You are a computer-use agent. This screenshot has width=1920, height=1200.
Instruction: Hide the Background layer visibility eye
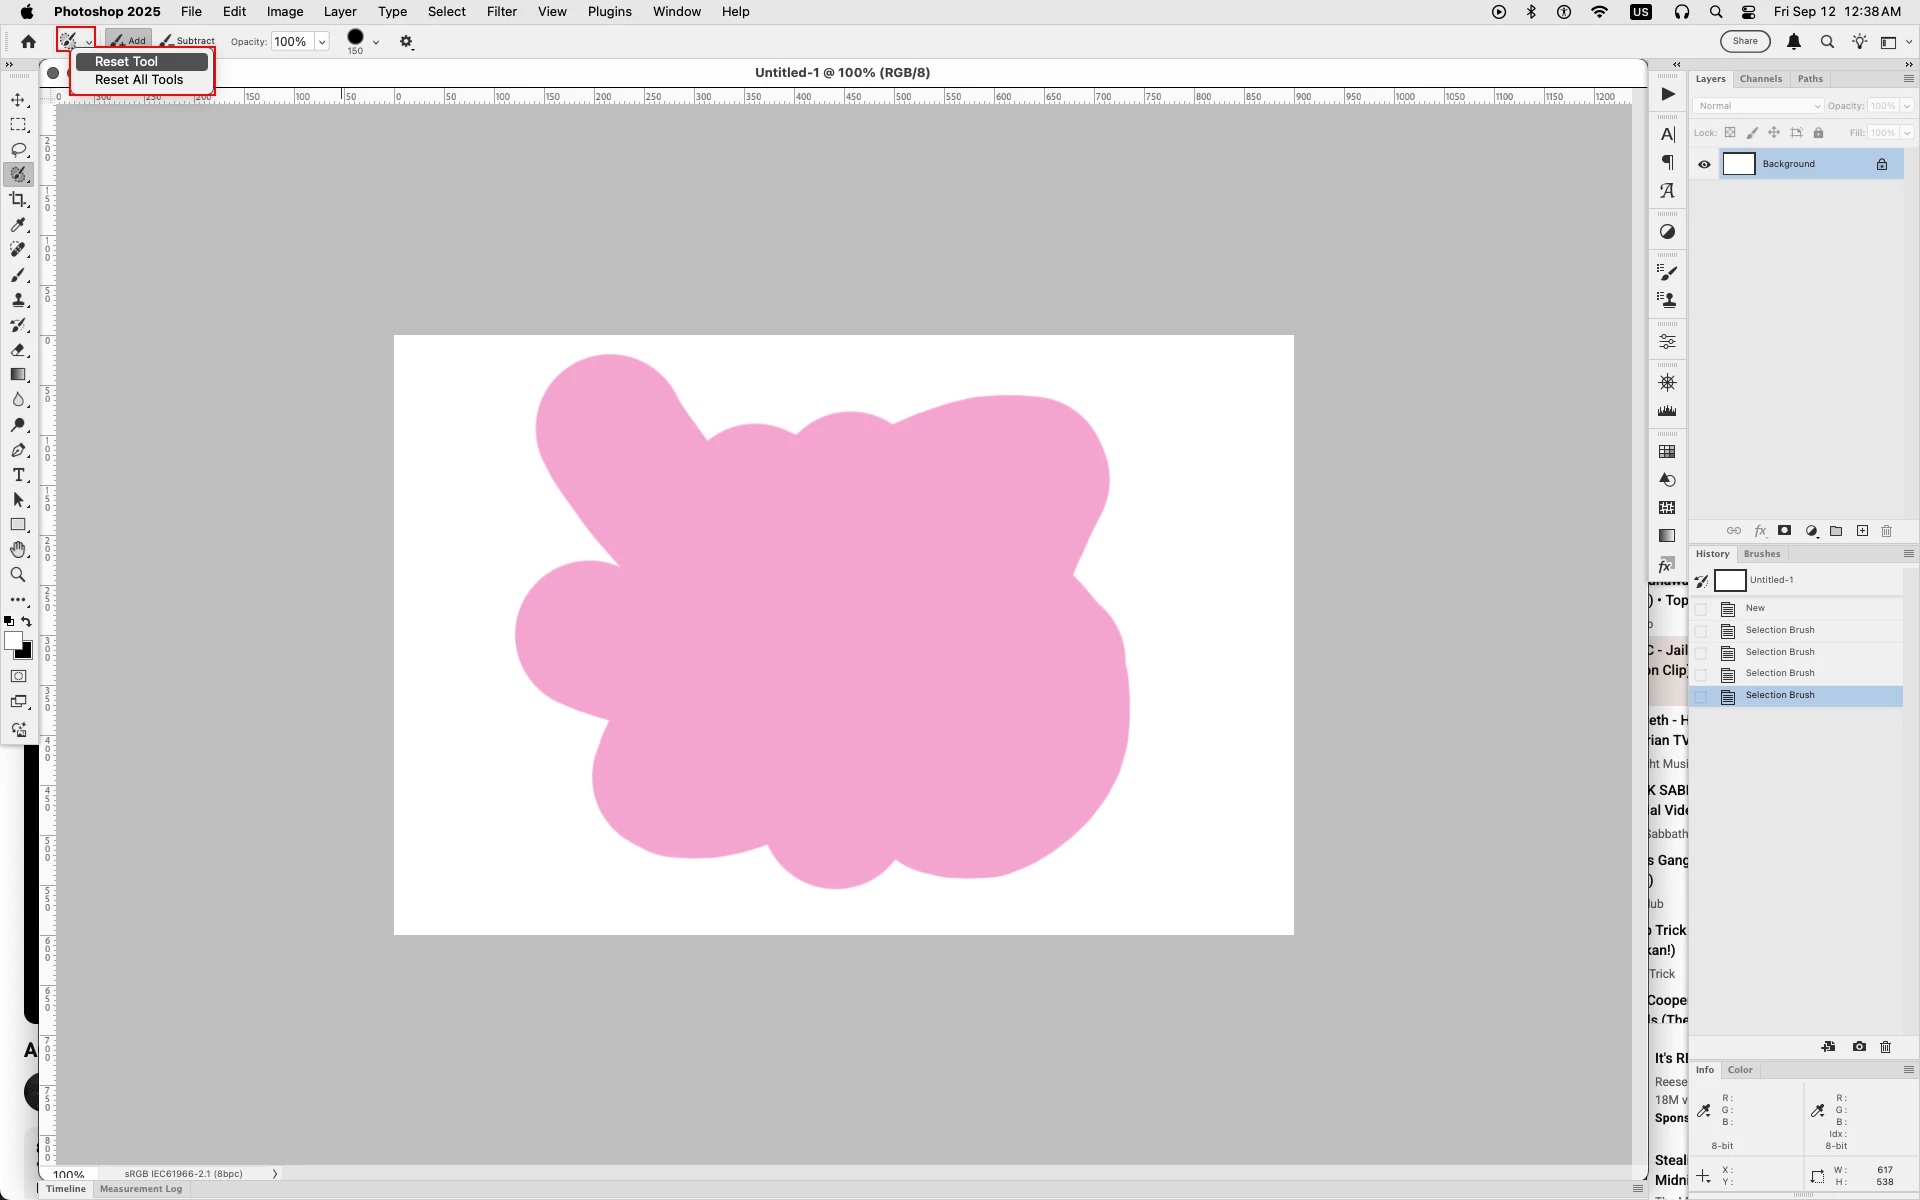1705,165
